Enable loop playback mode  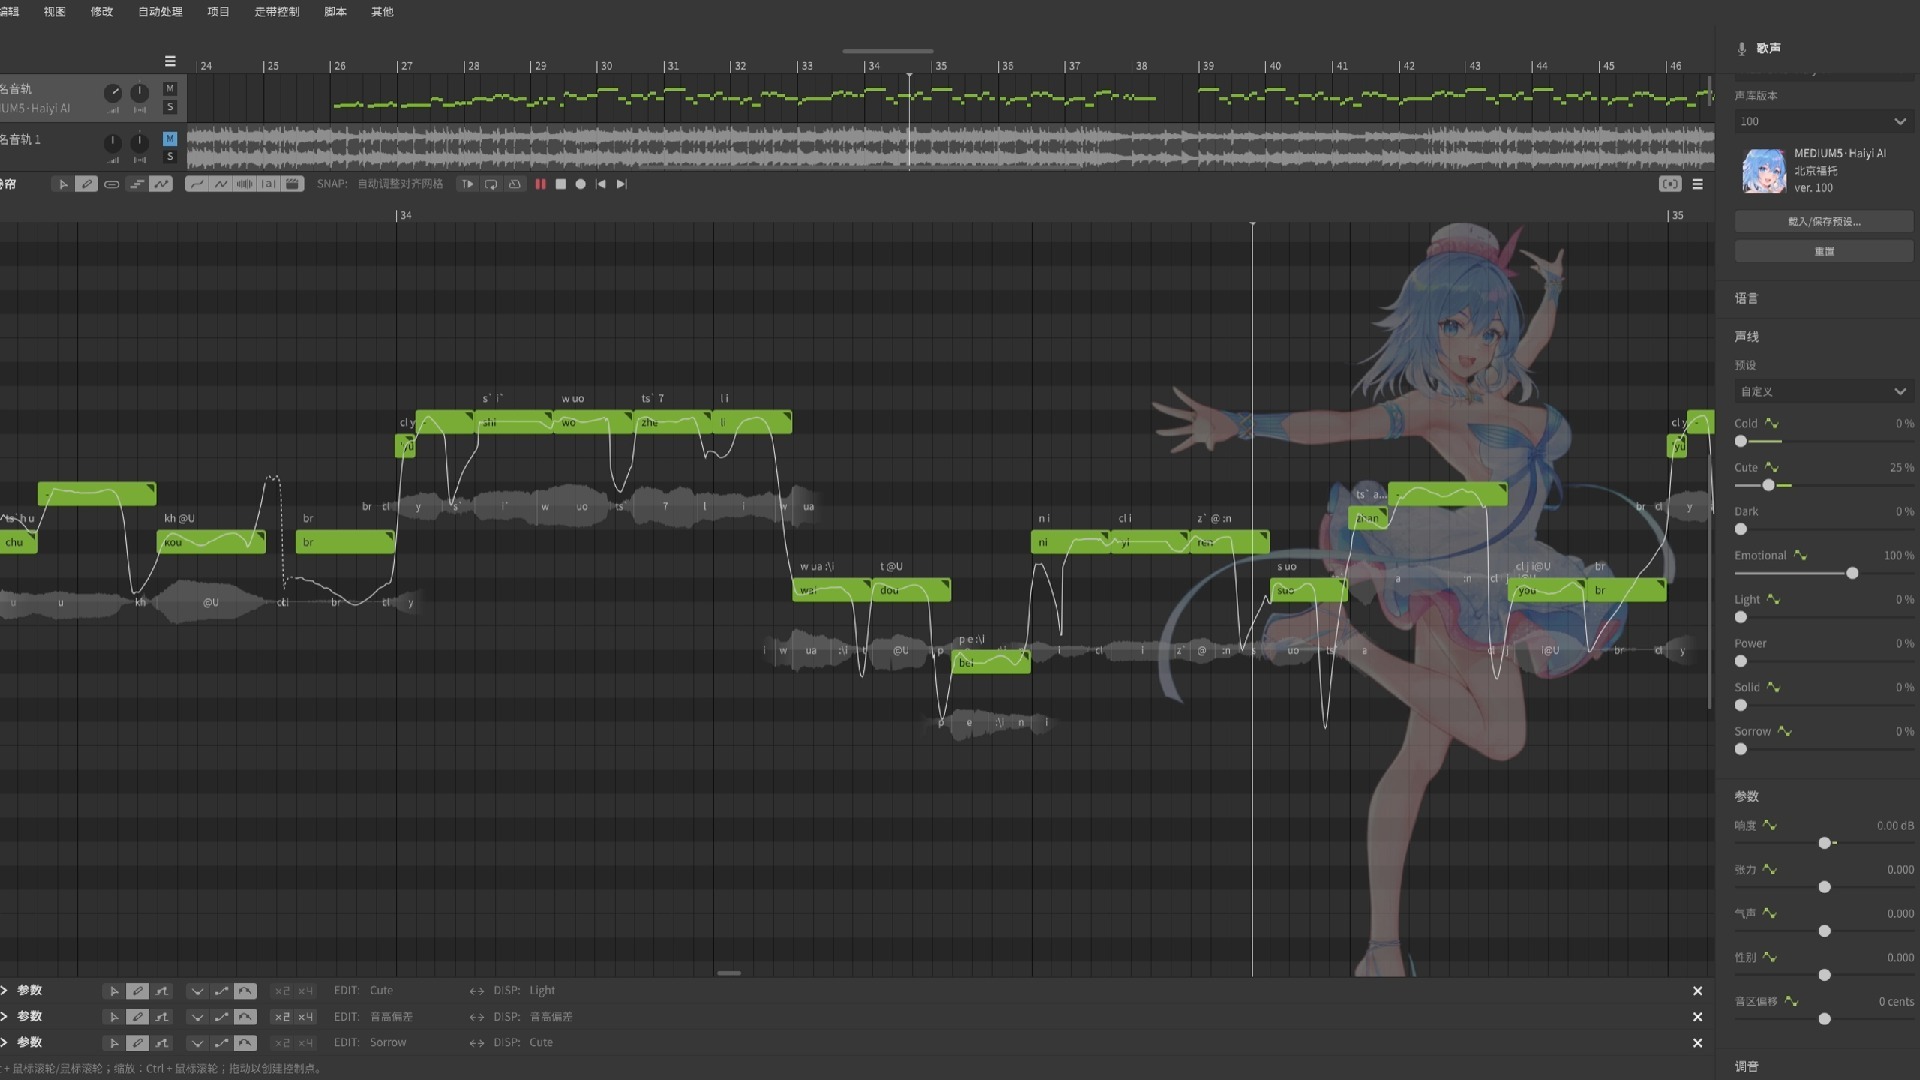491,184
